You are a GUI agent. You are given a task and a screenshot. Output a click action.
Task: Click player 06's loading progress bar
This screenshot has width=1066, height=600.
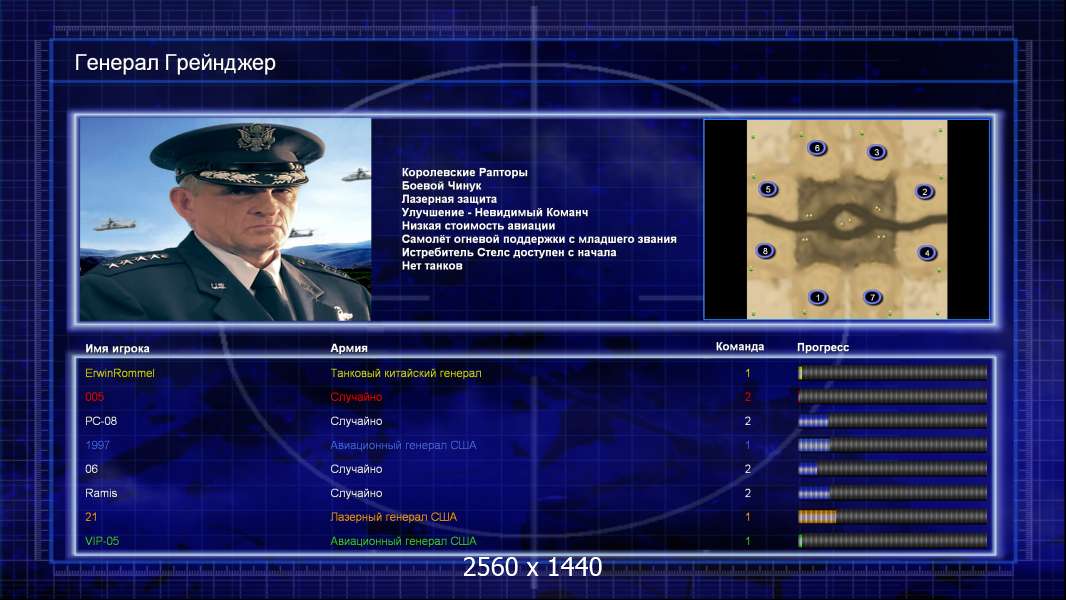pyautogui.click(x=893, y=469)
